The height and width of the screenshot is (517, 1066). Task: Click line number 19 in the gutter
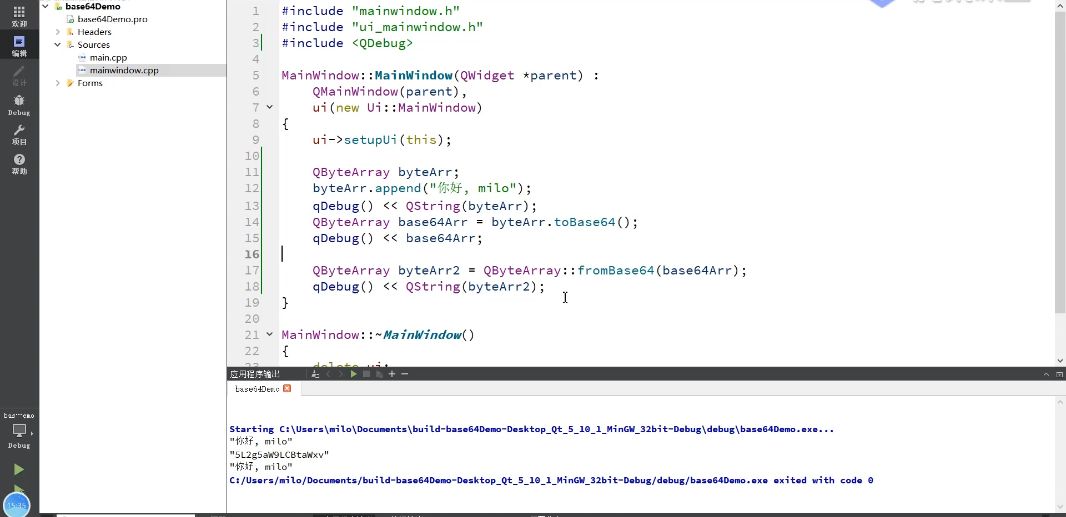(x=251, y=303)
